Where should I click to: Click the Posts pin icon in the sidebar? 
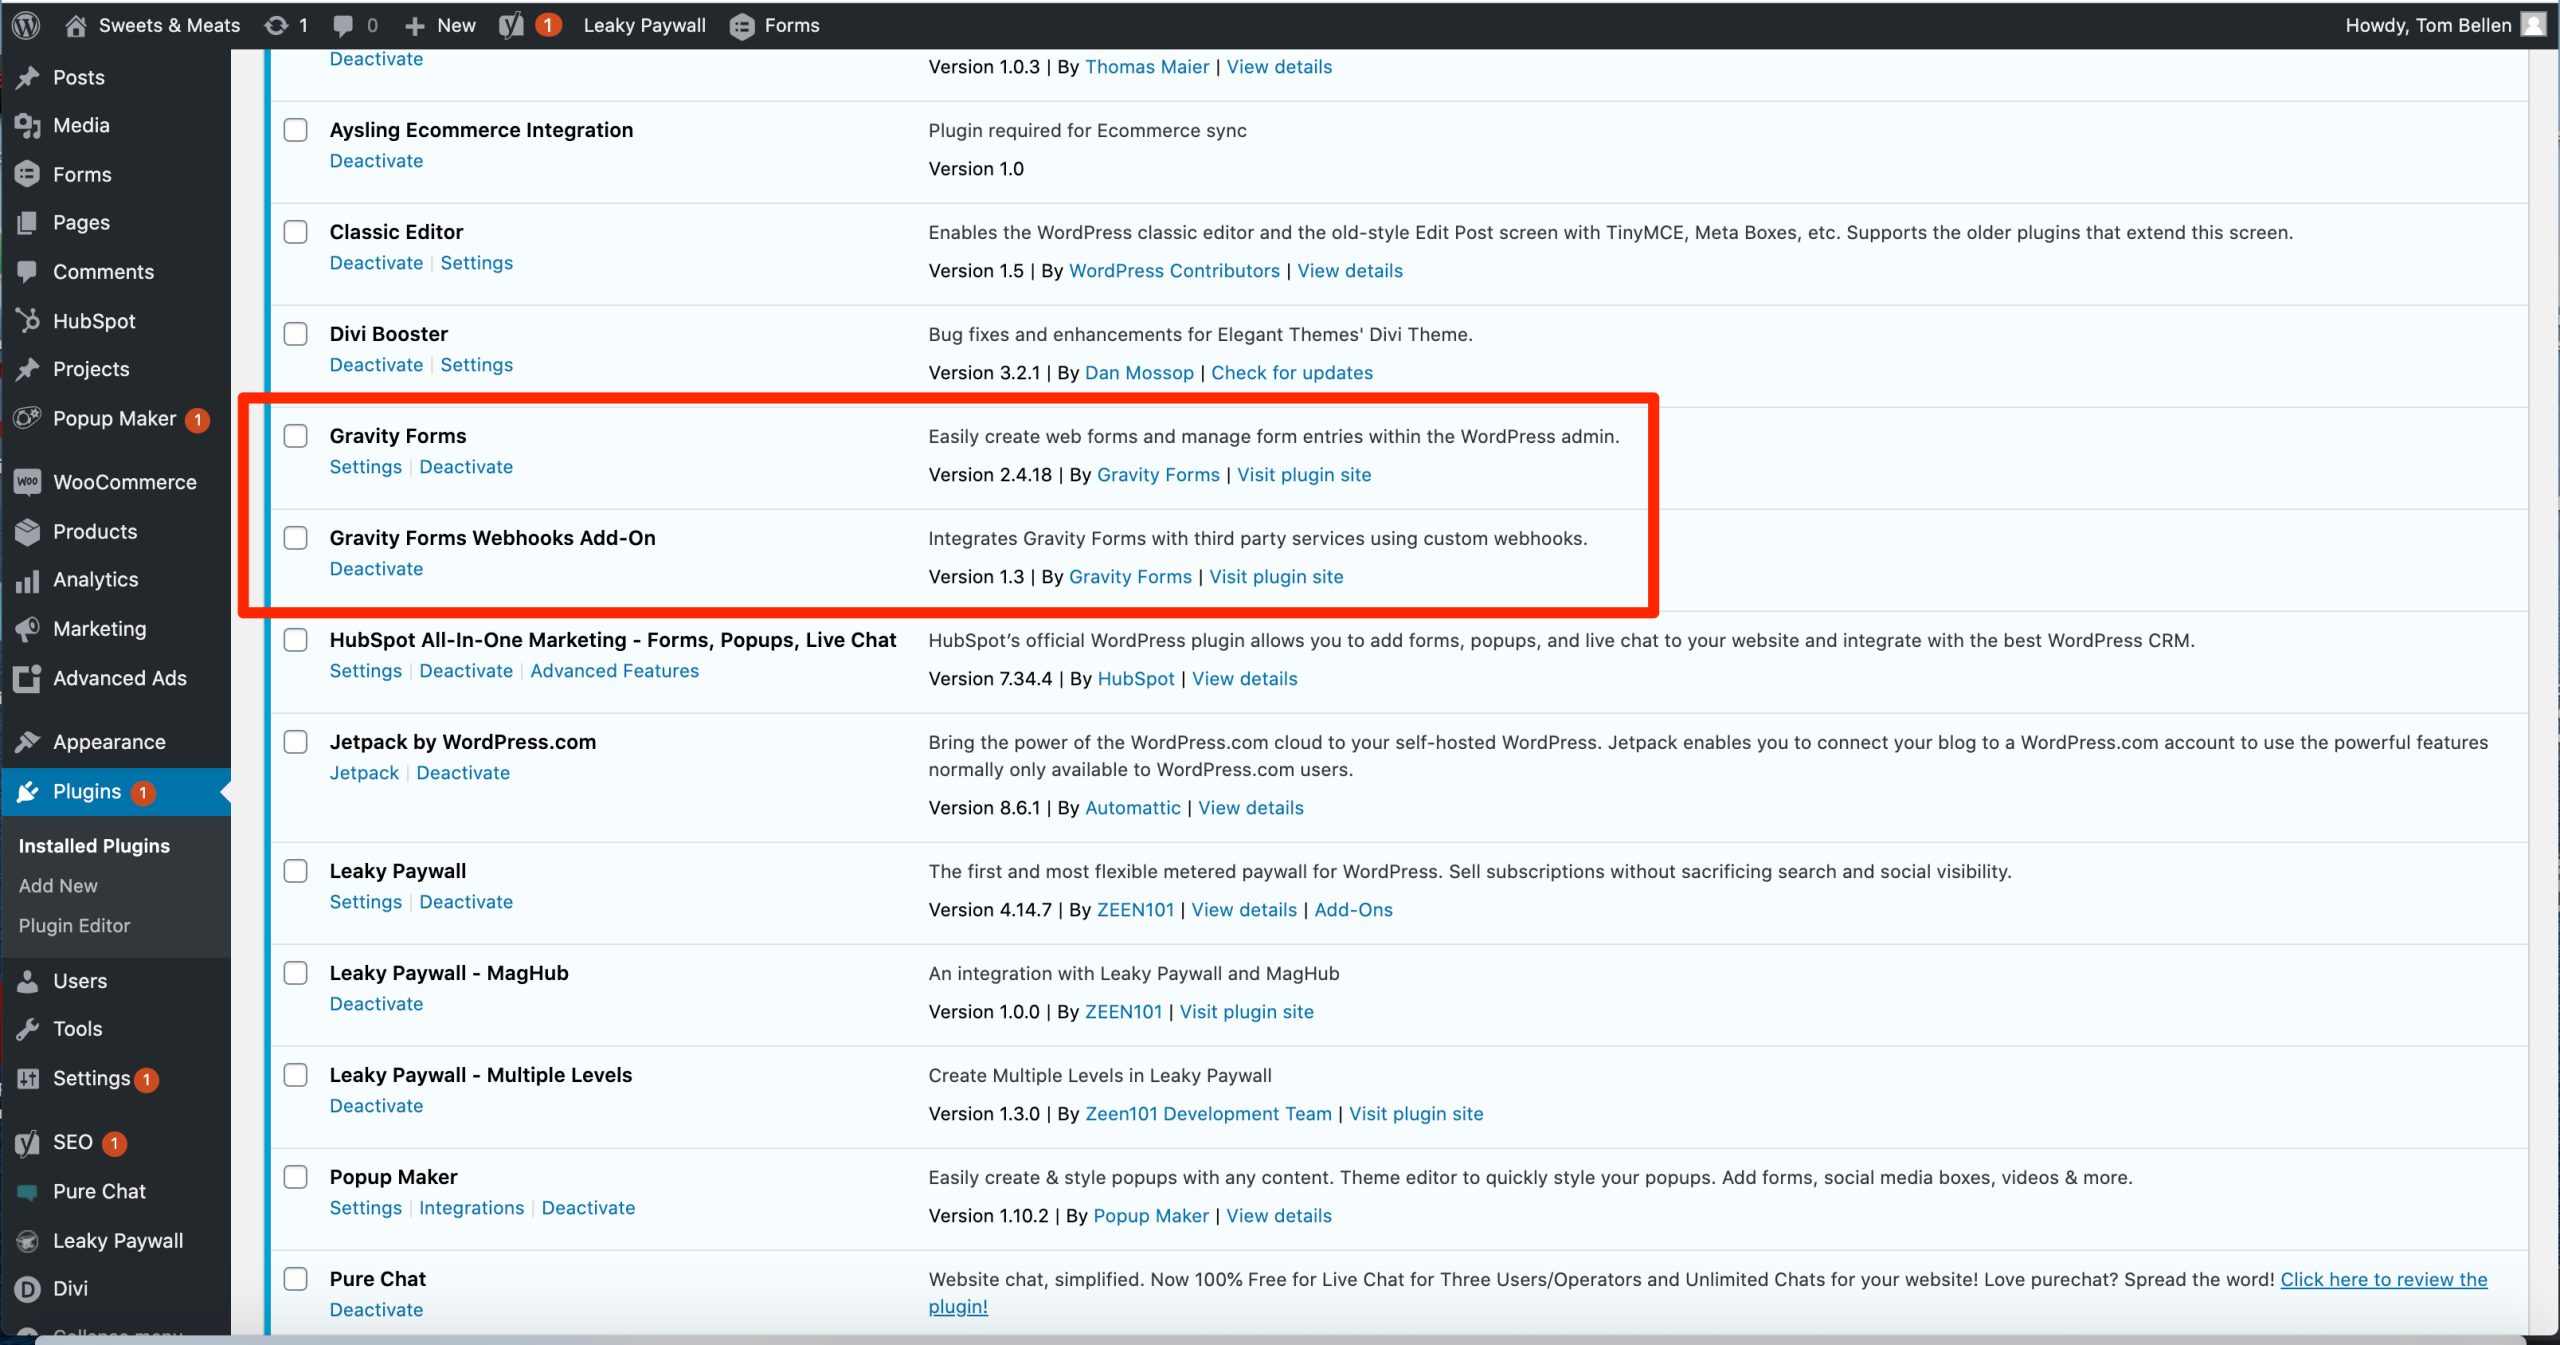pos(28,77)
